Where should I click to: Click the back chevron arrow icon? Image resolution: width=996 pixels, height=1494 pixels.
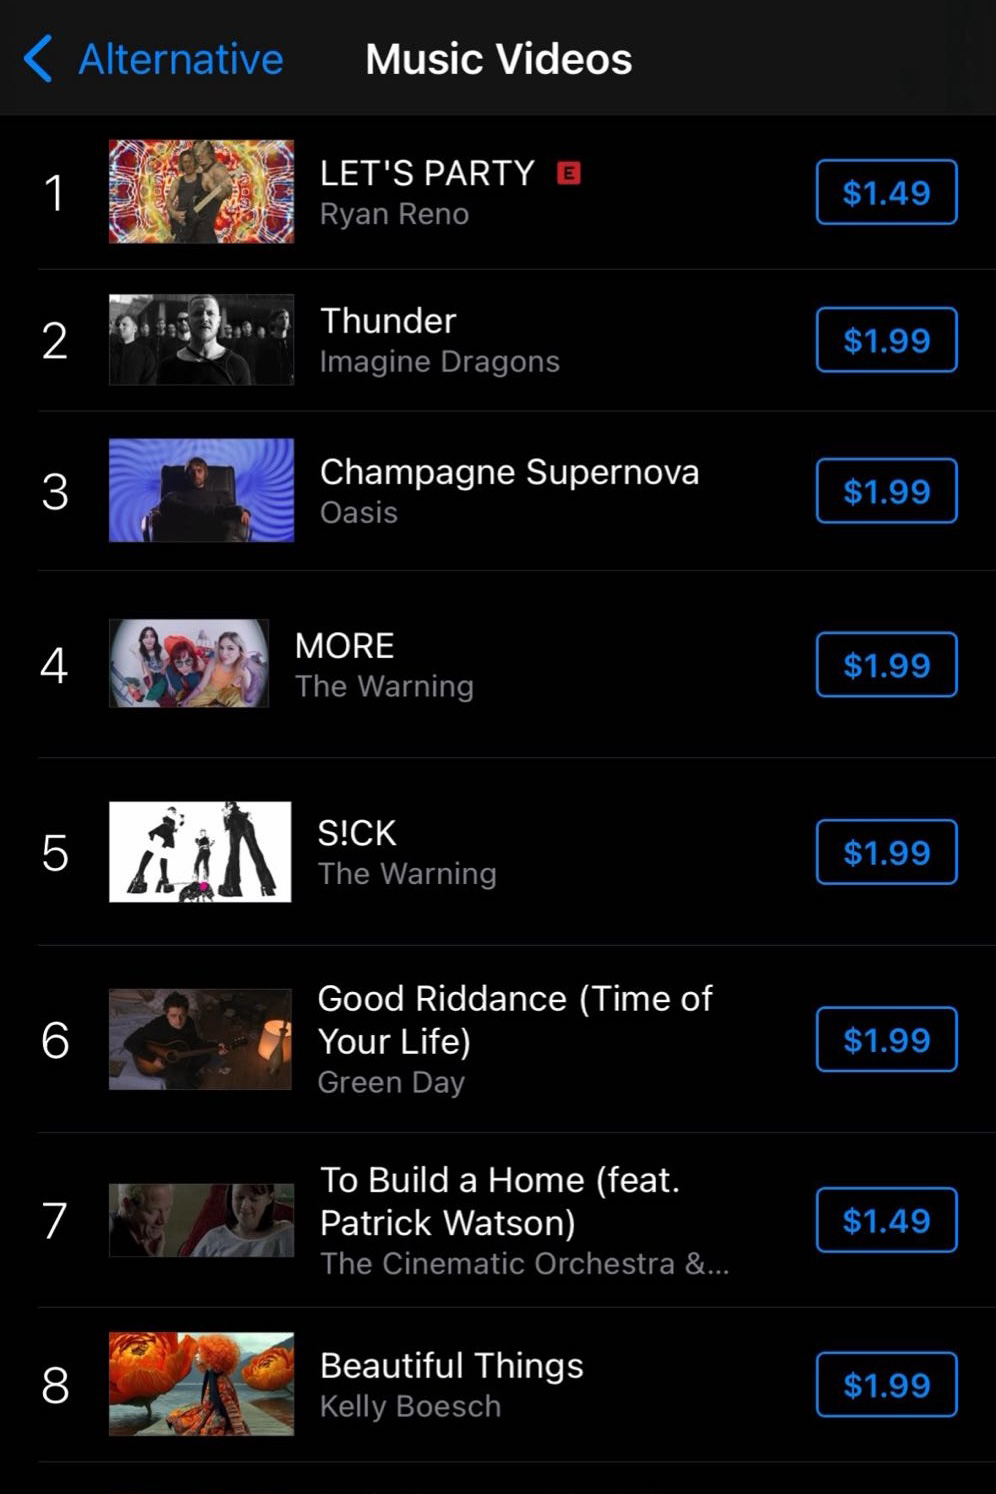pyautogui.click(x=38, y=59)
